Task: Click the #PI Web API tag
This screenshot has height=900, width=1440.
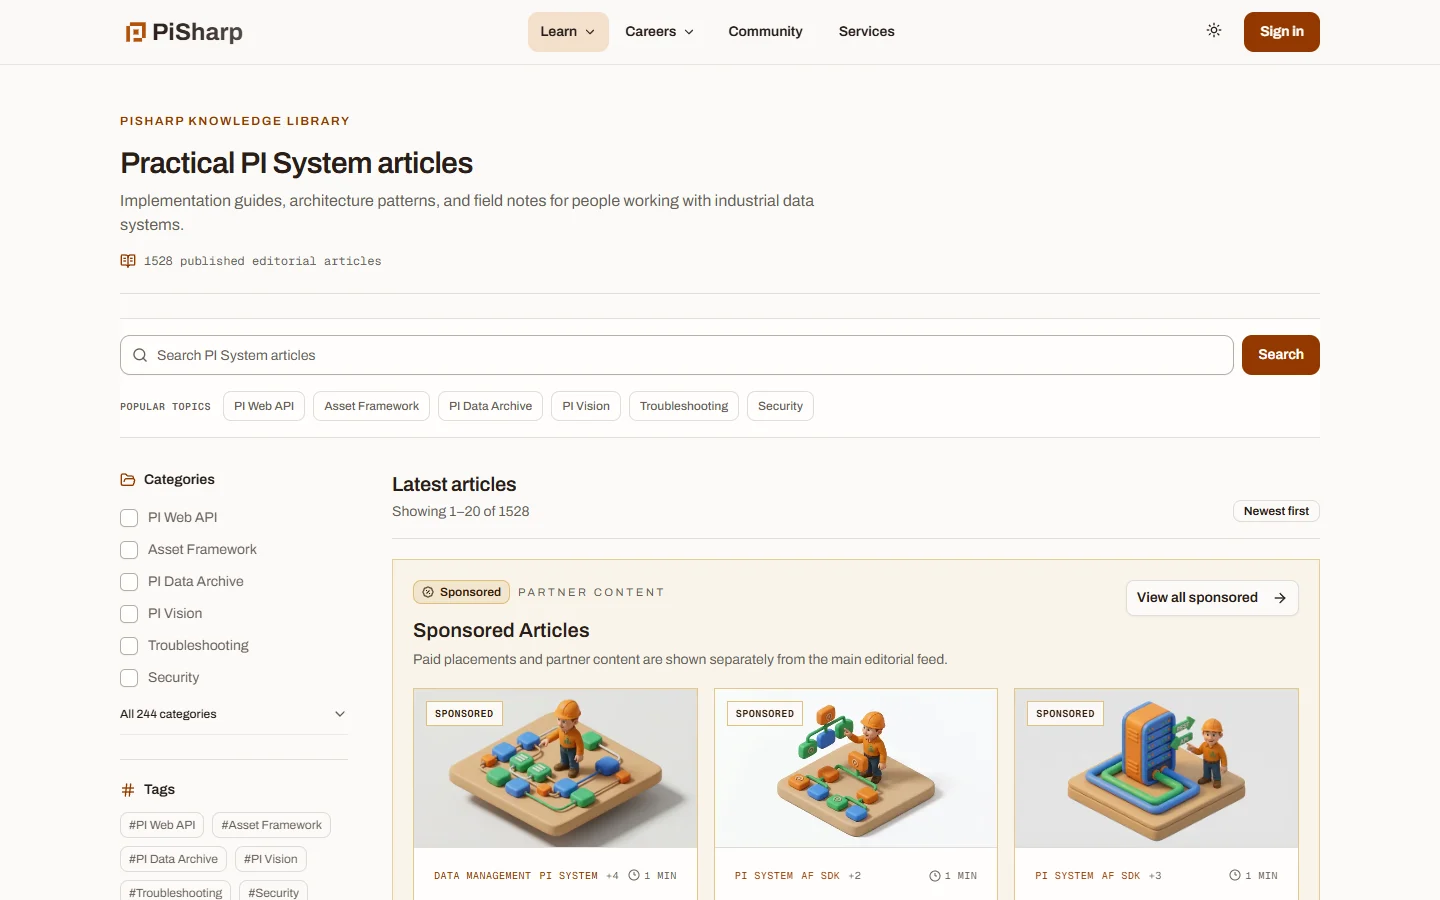Action: click(x=162, y=825)
